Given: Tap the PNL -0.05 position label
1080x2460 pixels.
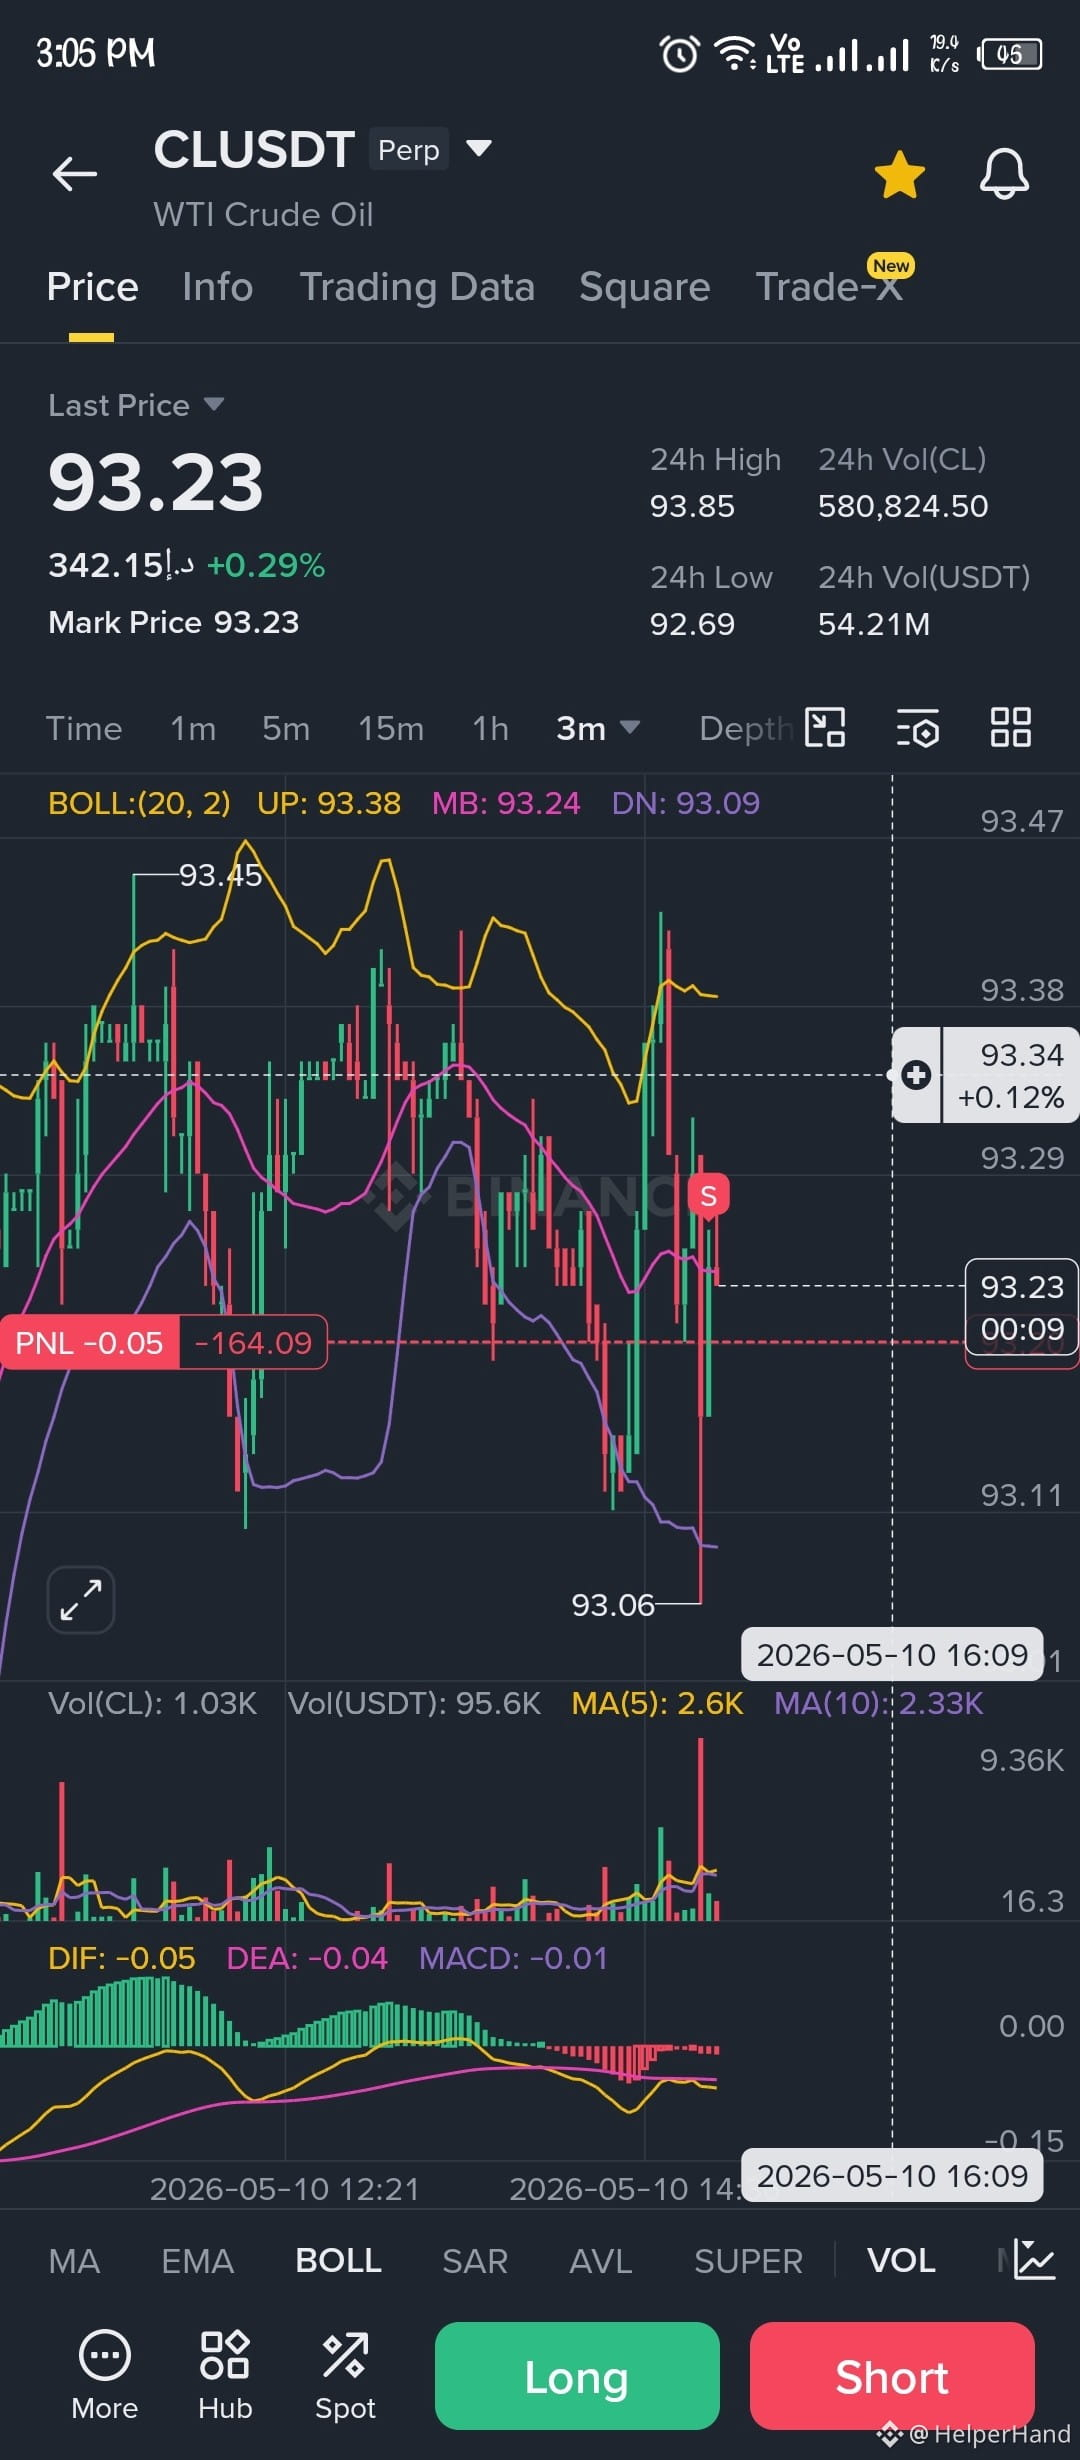Looking at the screenshot, I should (x=89, y=1342).
